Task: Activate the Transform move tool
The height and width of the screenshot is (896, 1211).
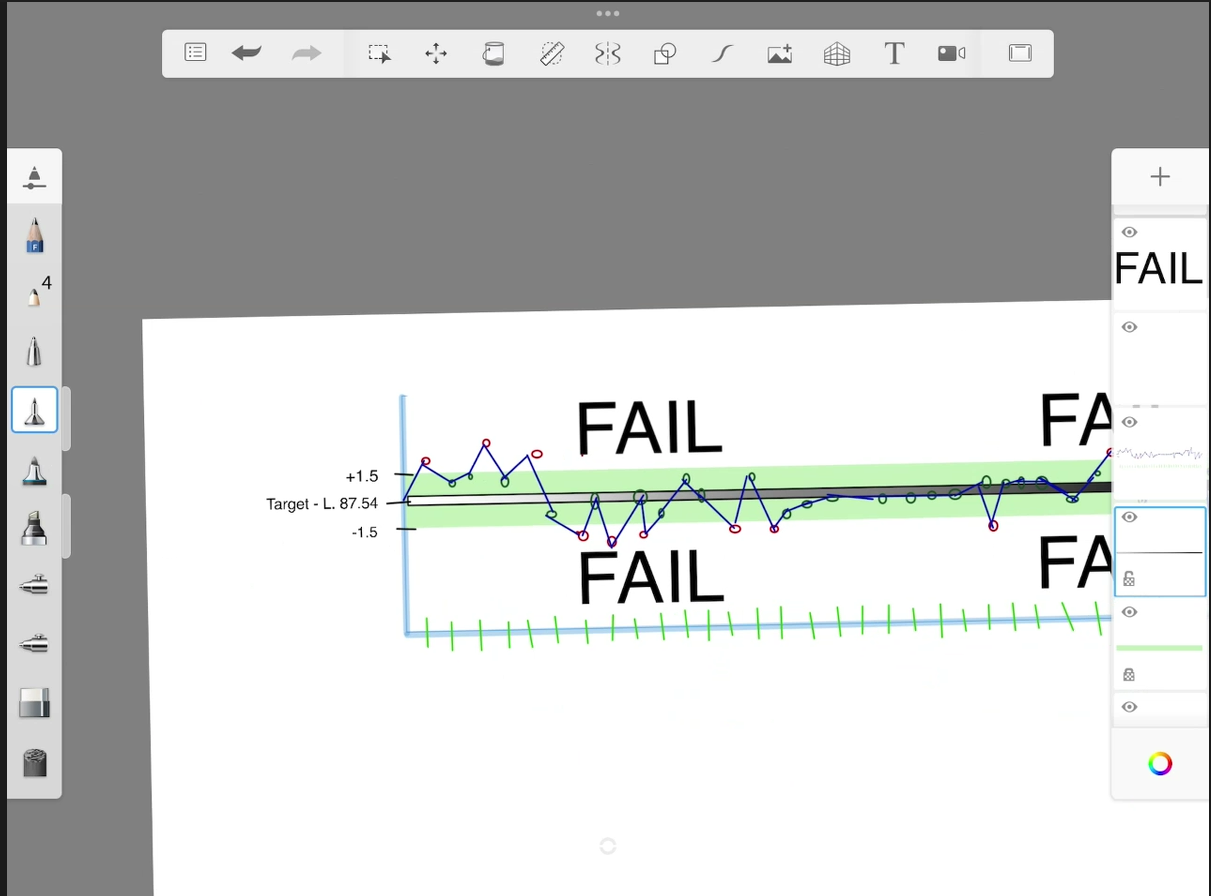Action: 436,54
